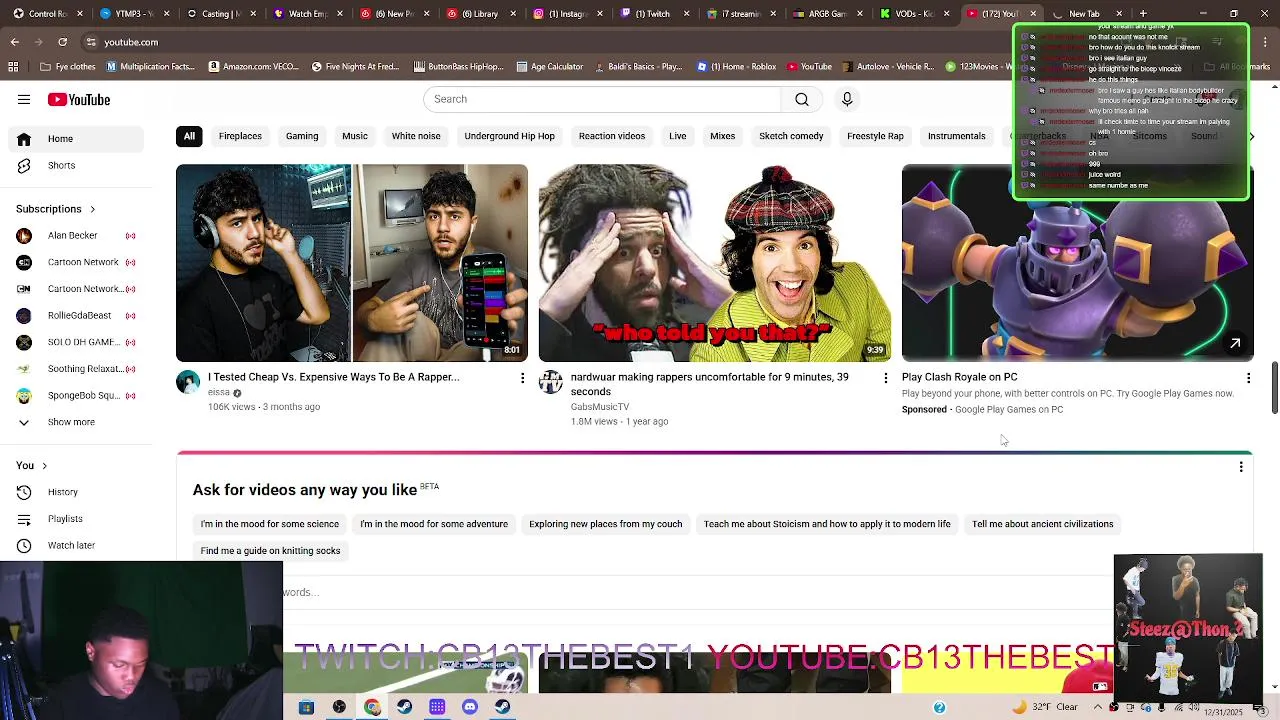Select the Fireplaces filter chip
The width and height of the screenshot is (1280, 720).
click(x=240, y=136)
